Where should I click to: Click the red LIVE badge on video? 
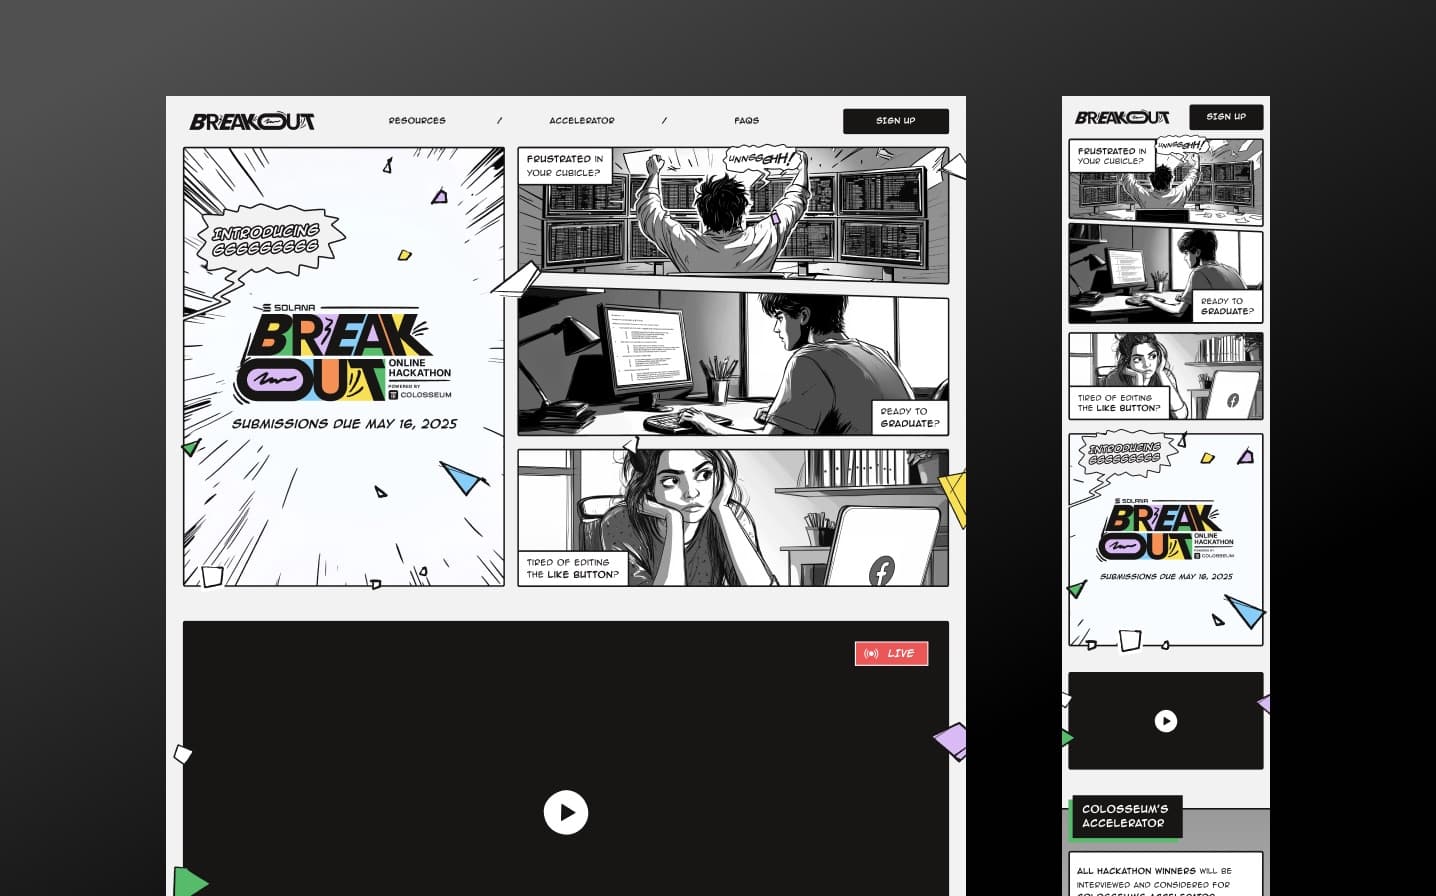coord(891,653)
